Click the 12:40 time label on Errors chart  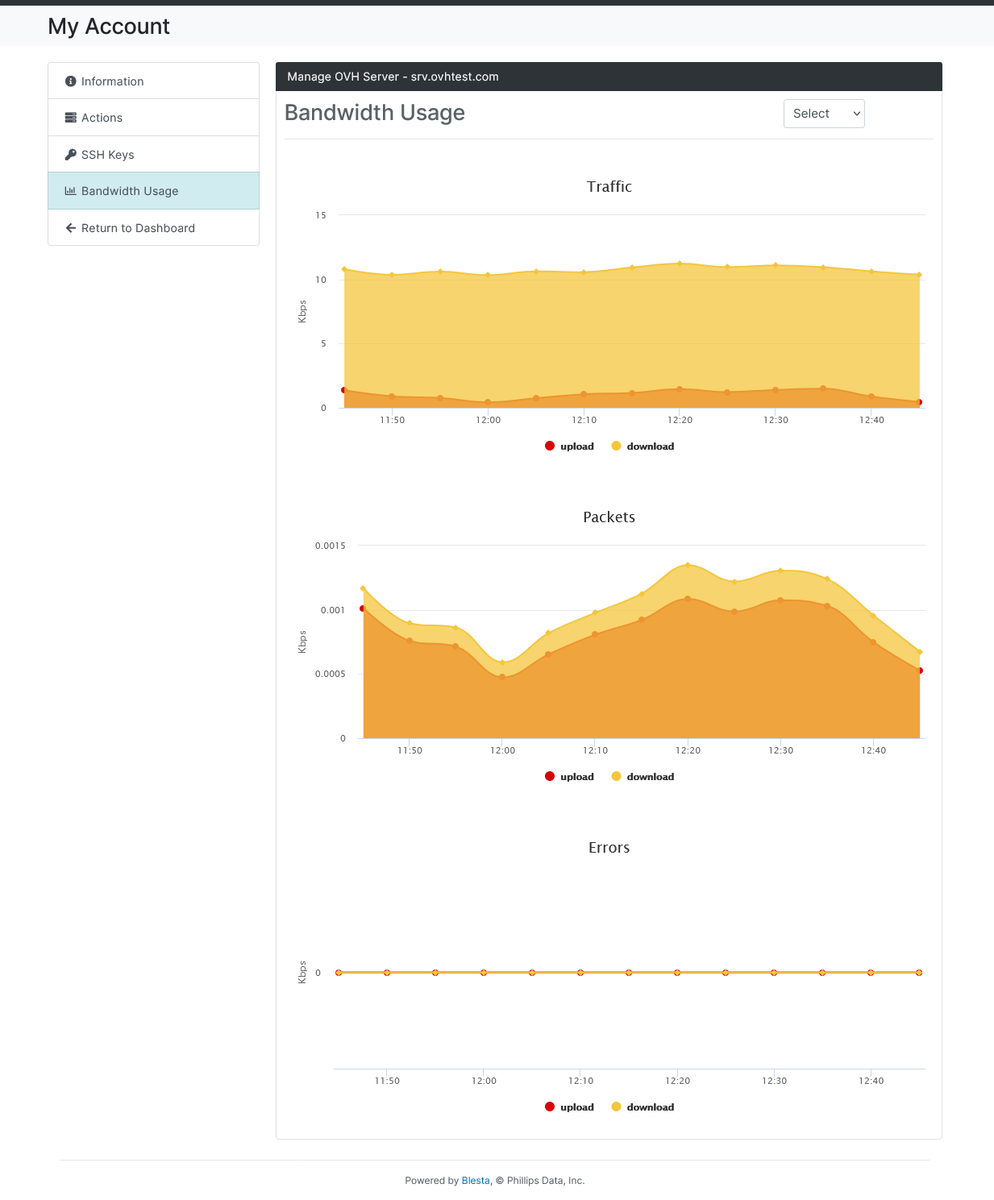tap(871, 1081)
